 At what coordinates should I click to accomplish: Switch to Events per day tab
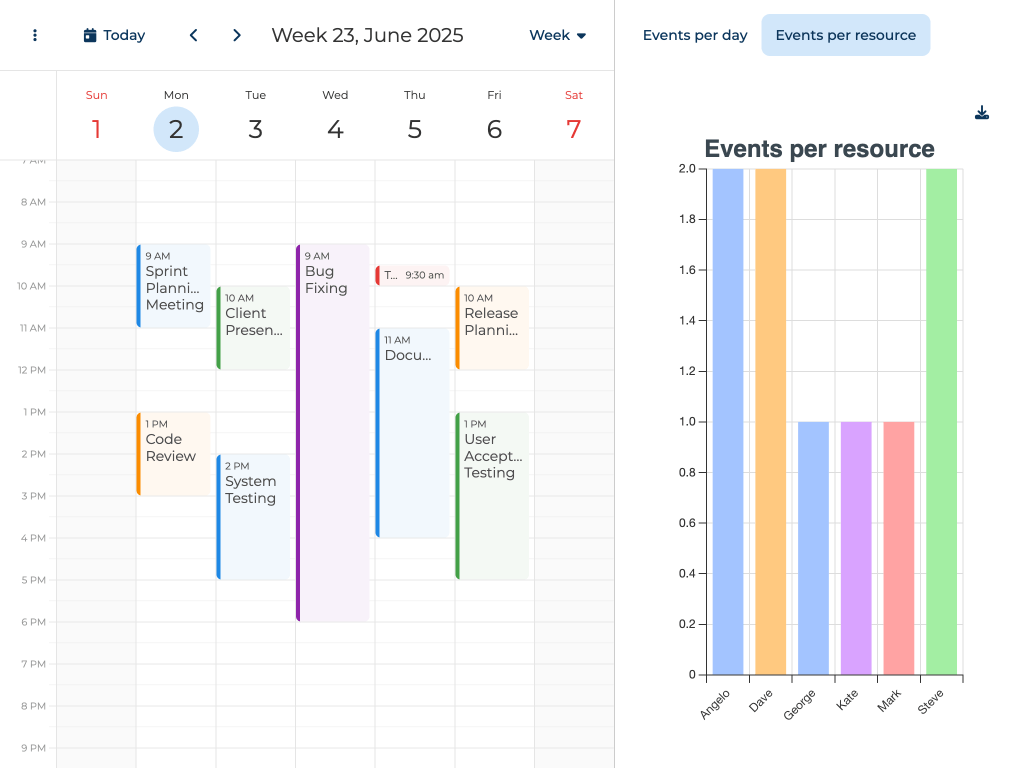695,35
